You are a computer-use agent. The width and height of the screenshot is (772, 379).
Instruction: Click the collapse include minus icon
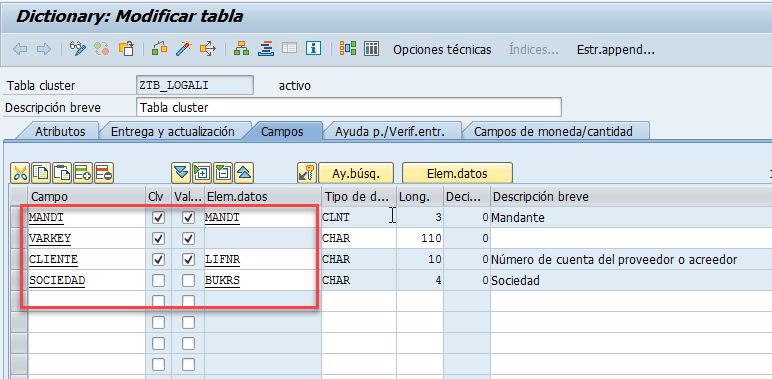[x=223, y=173]
